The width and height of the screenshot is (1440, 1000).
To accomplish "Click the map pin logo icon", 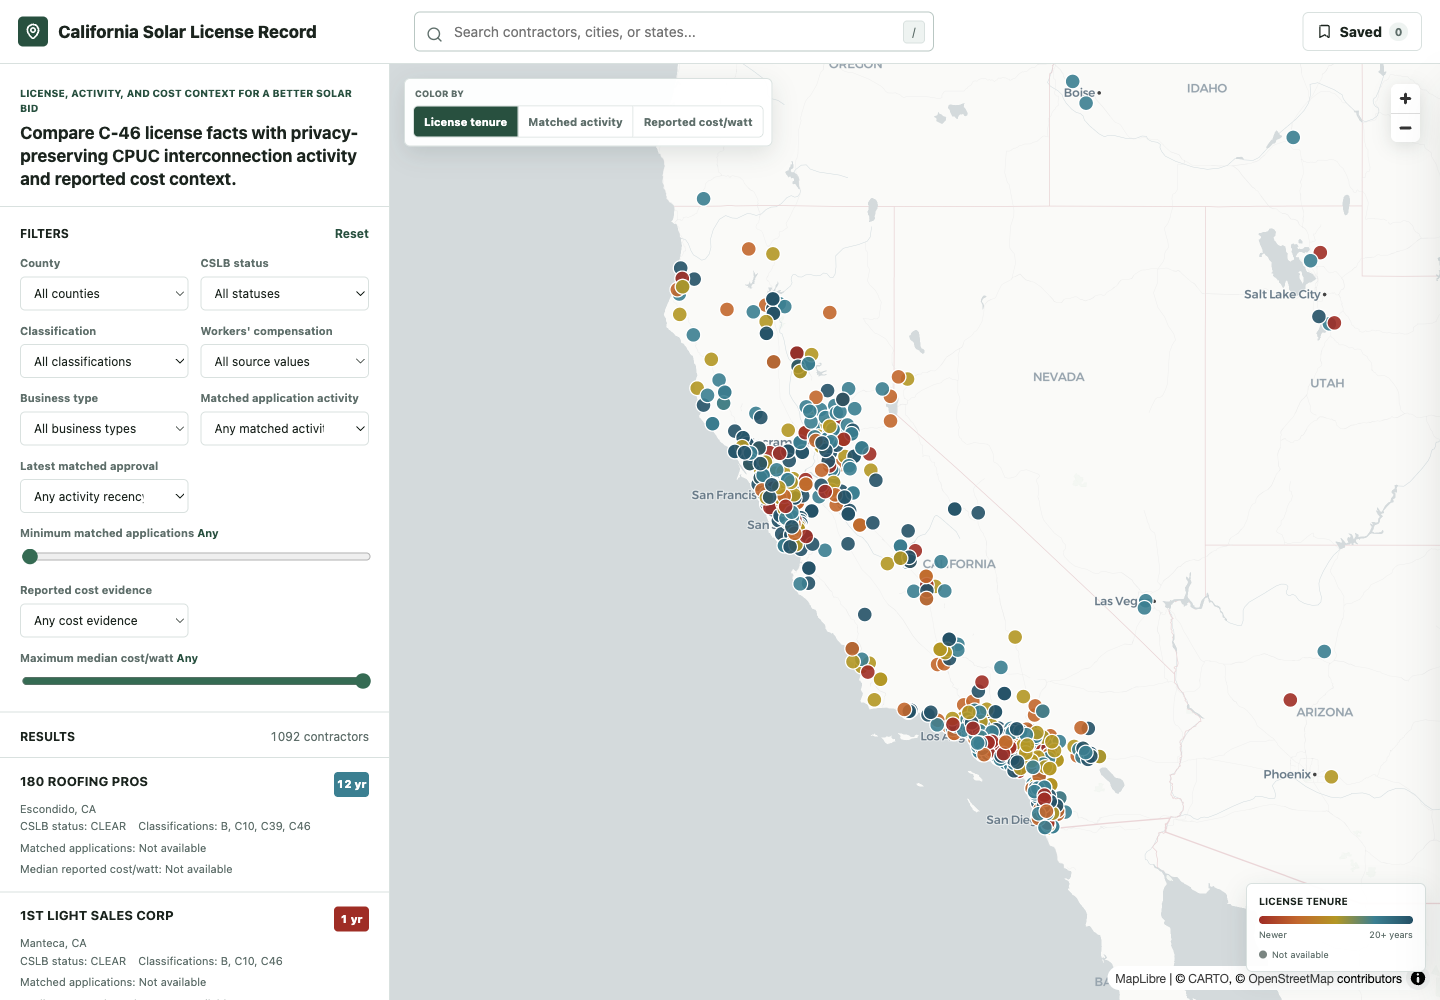I will point(33,32).
